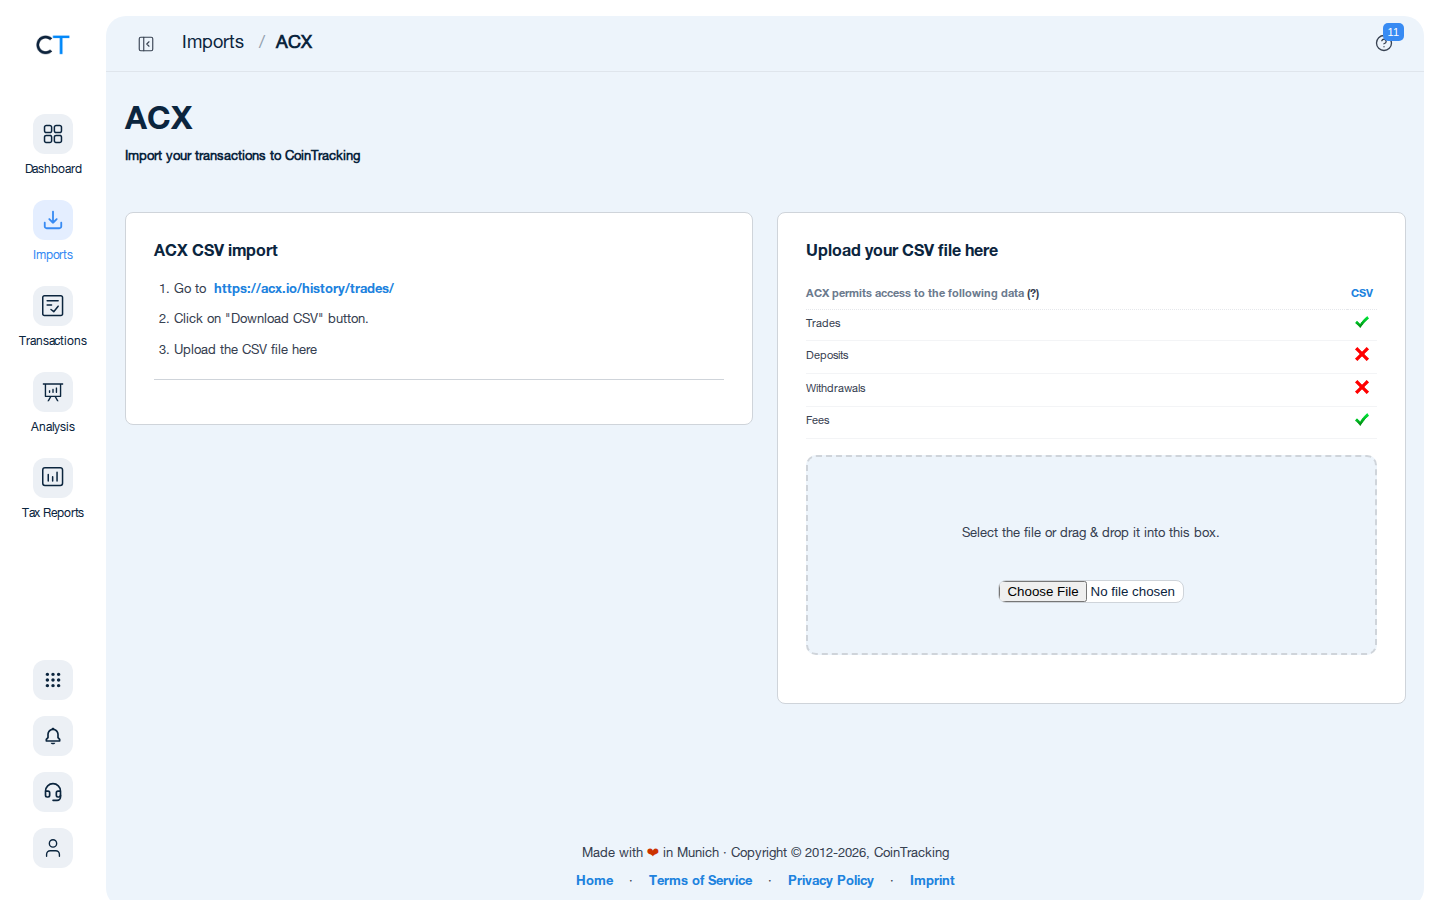
Task: Click the Analysis label in the sidebar
Action: [53, 427]
